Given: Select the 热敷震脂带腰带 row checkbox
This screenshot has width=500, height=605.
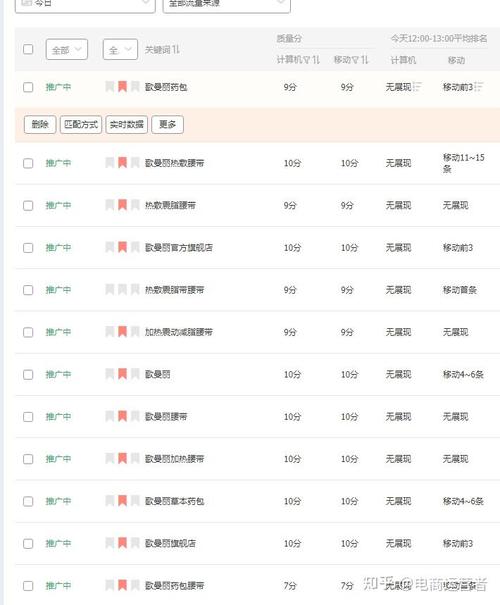Looking at the screenshot, I should (28, 290).
